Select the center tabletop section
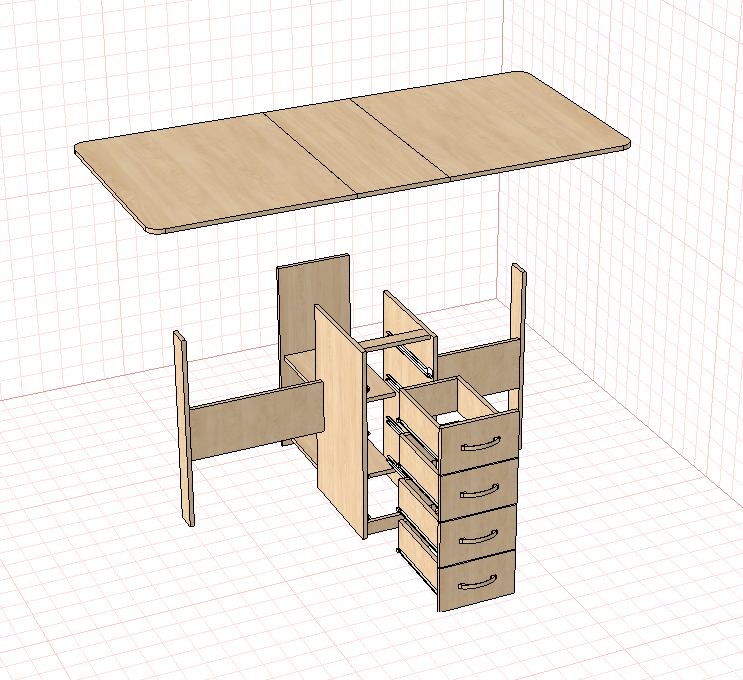 [356, 147]
